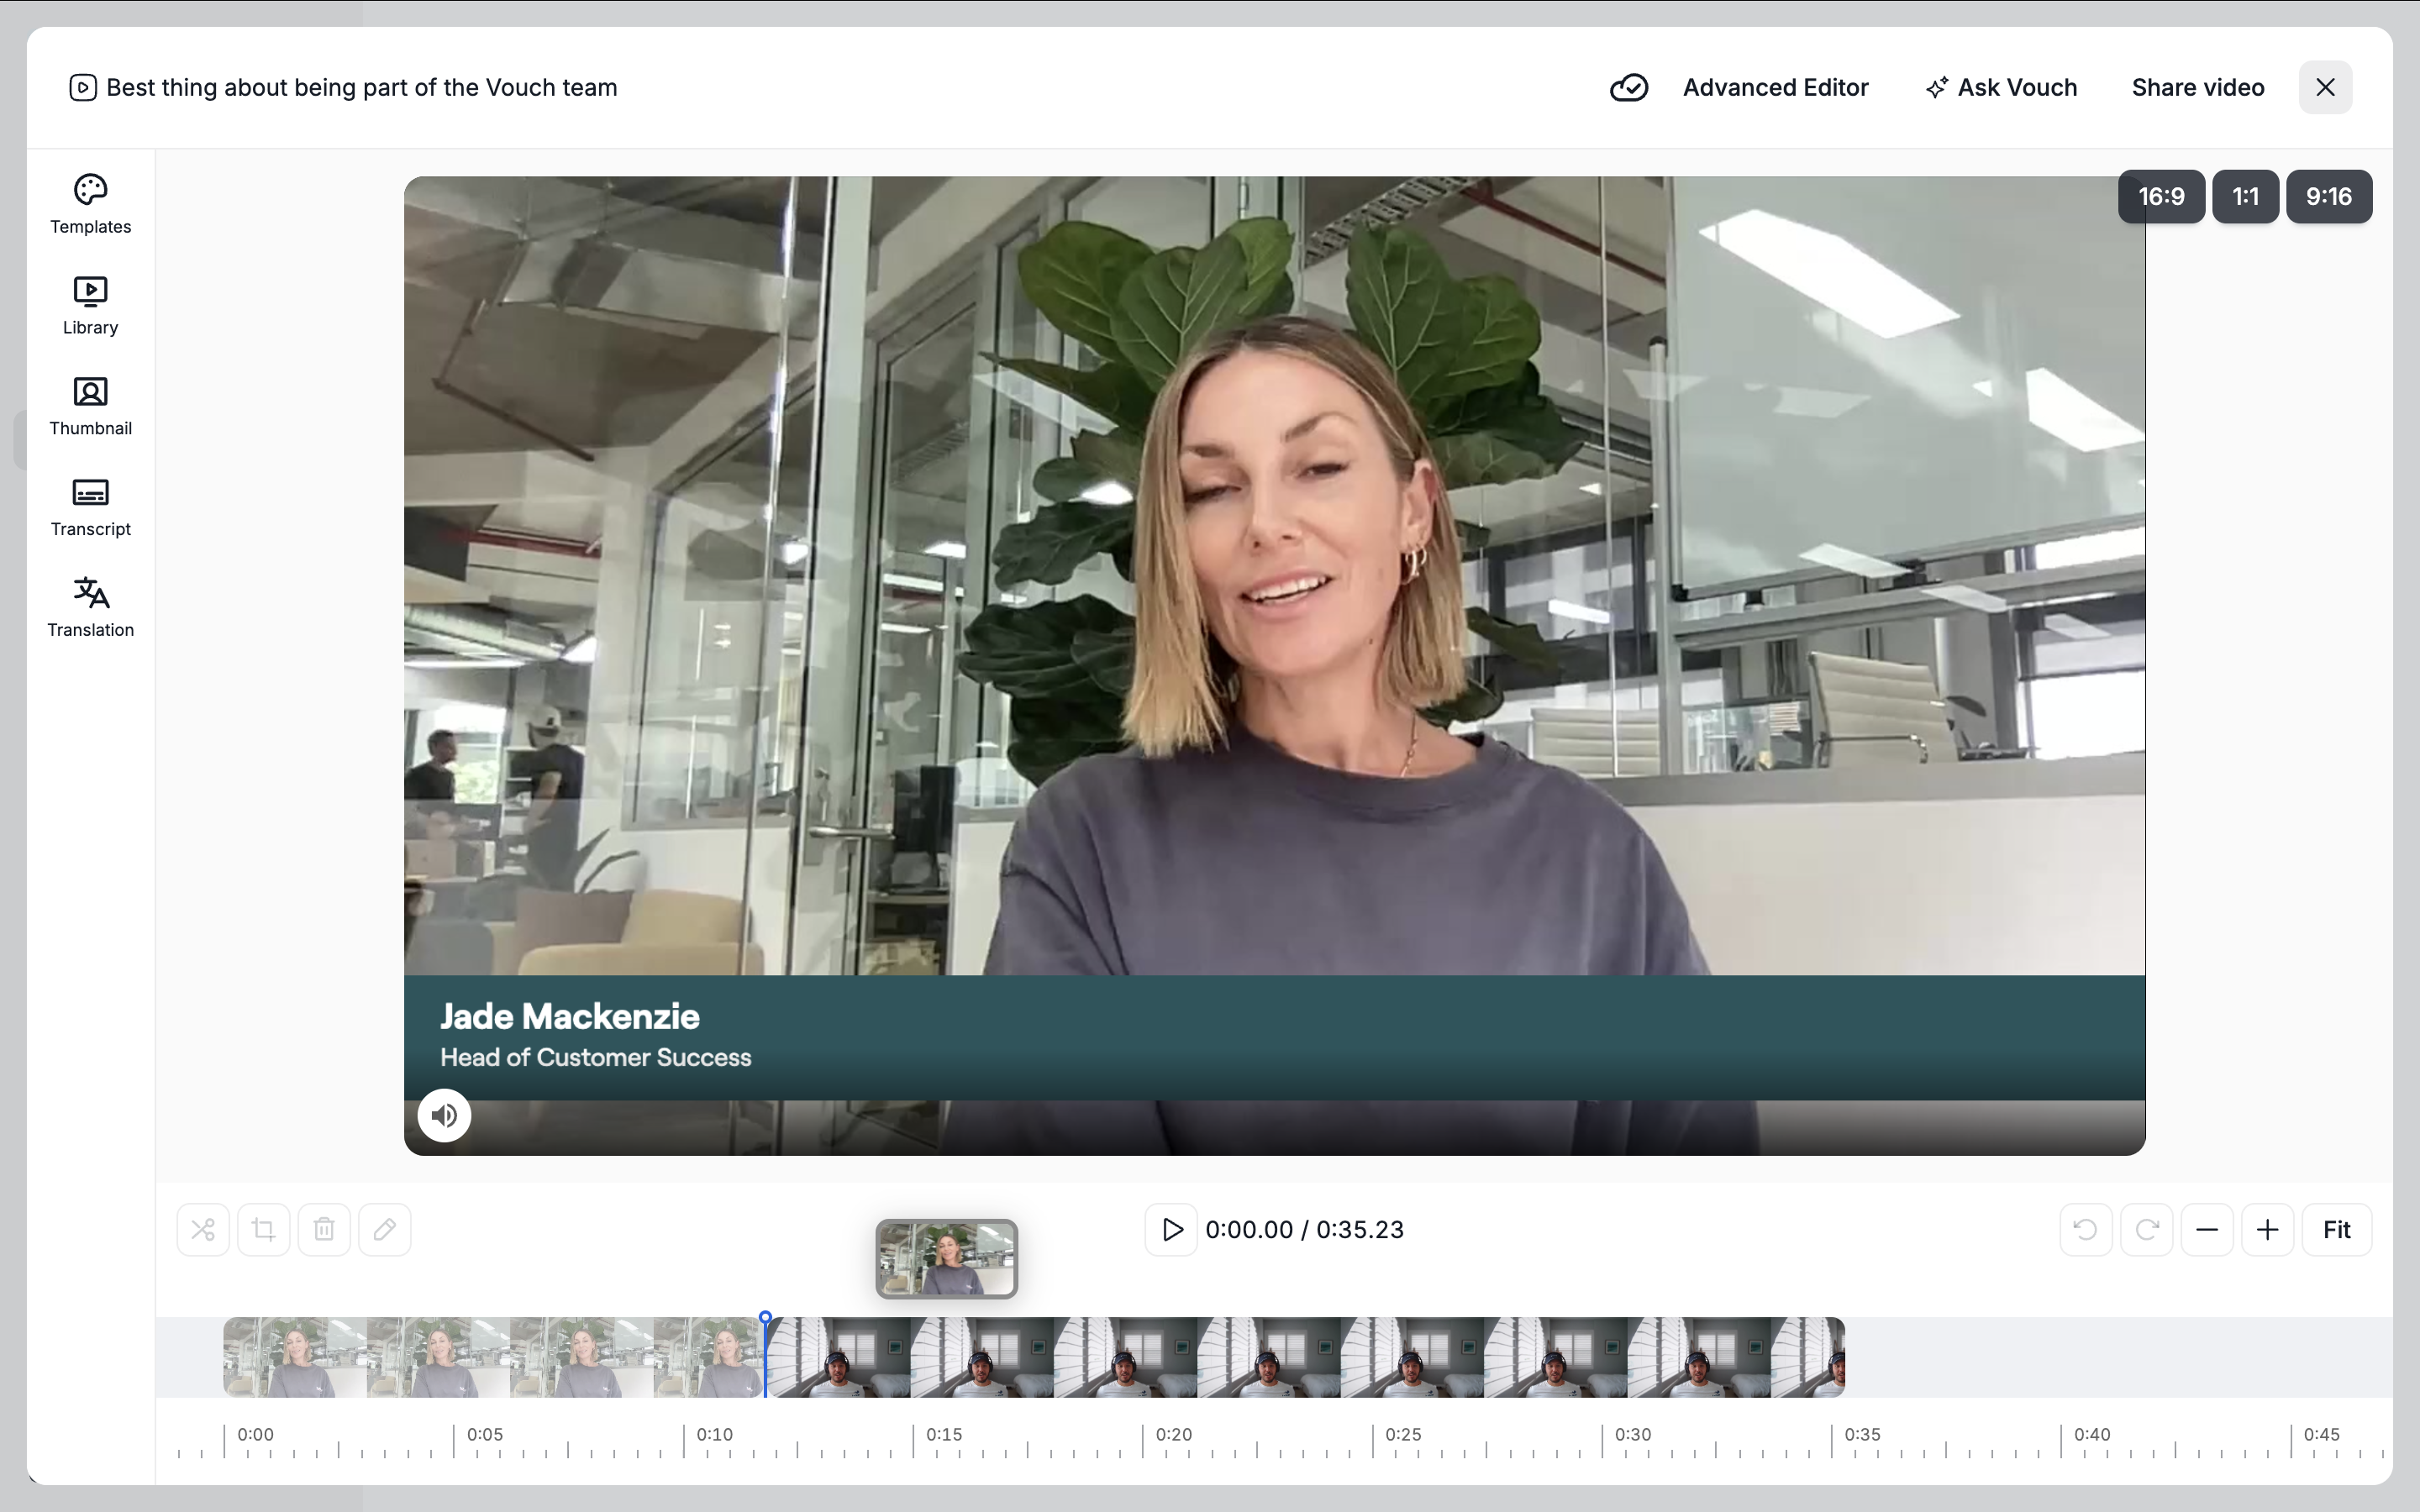This screenshot has width=2420, height=1512.
Task: Click the 0:35 mark on the timeline ruler
Action: pos(1862,1434)
